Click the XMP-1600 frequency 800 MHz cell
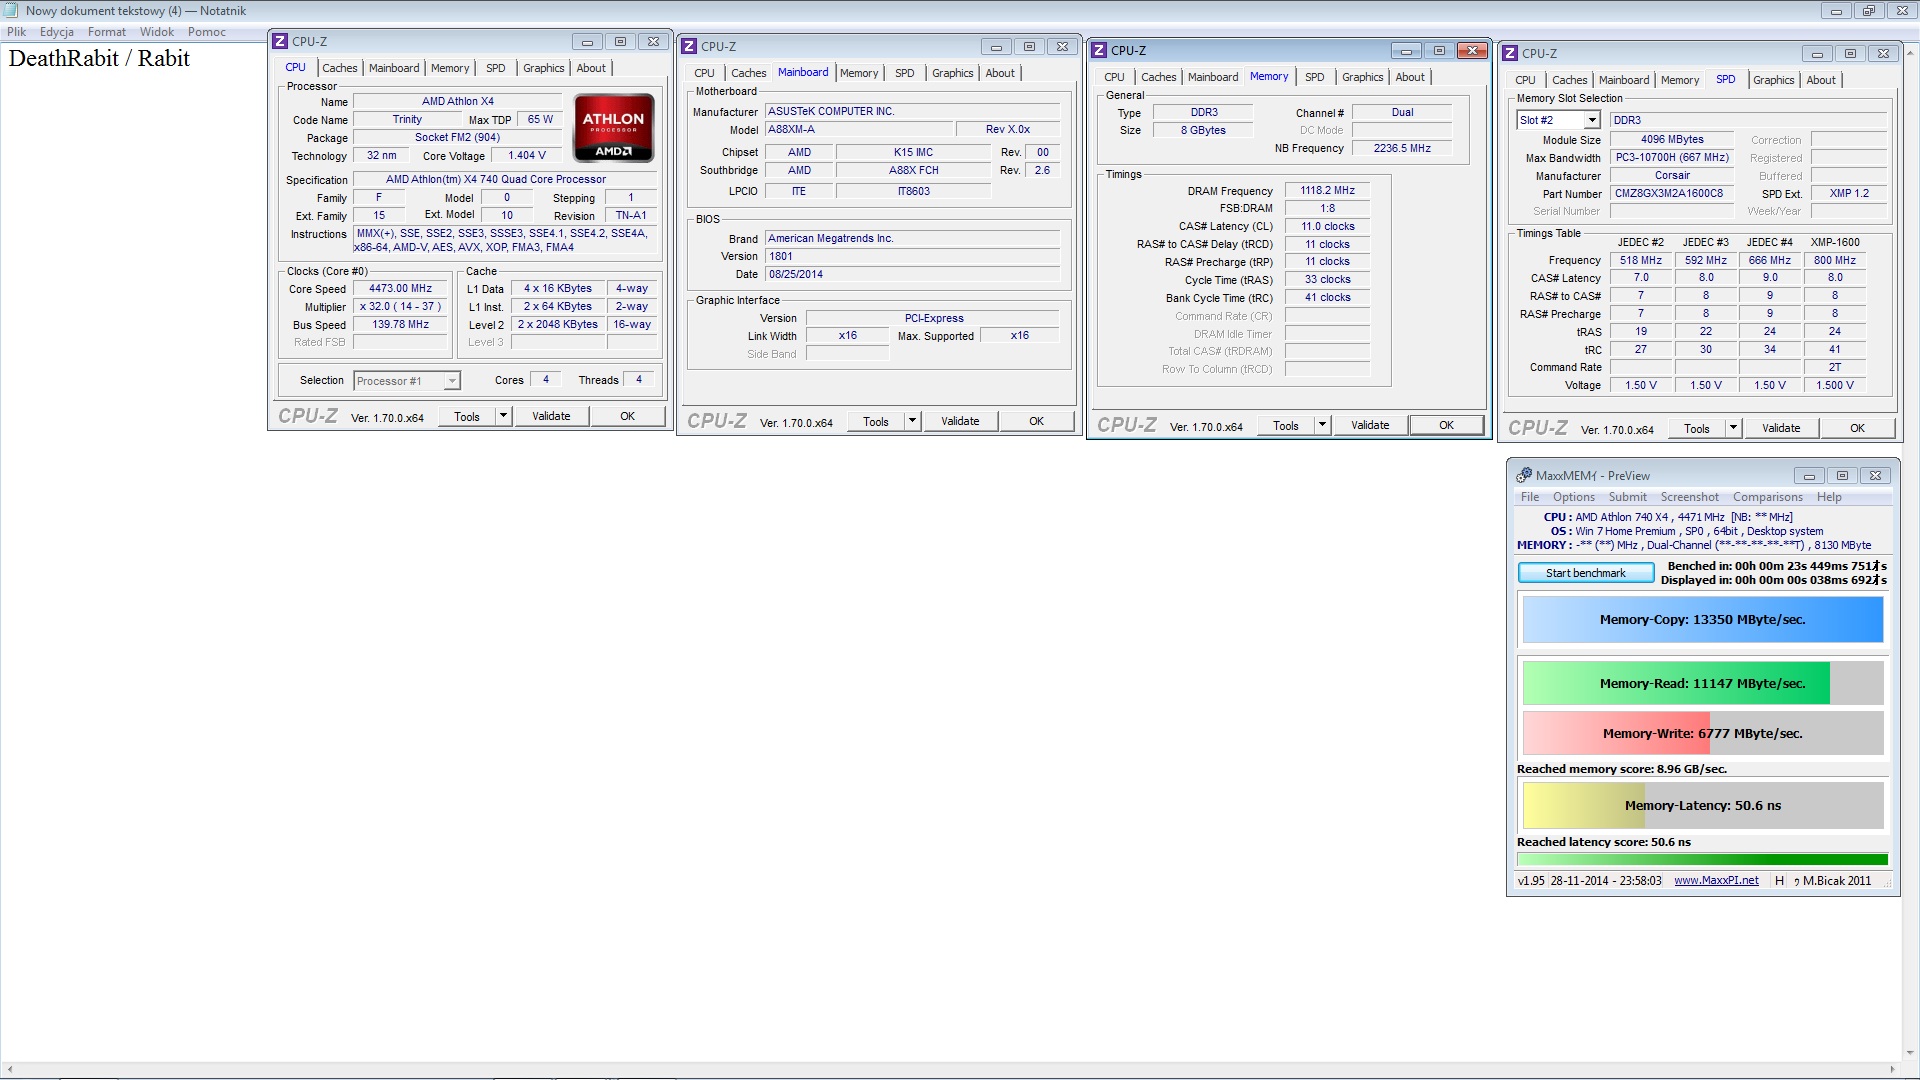 click(1835, 260)
